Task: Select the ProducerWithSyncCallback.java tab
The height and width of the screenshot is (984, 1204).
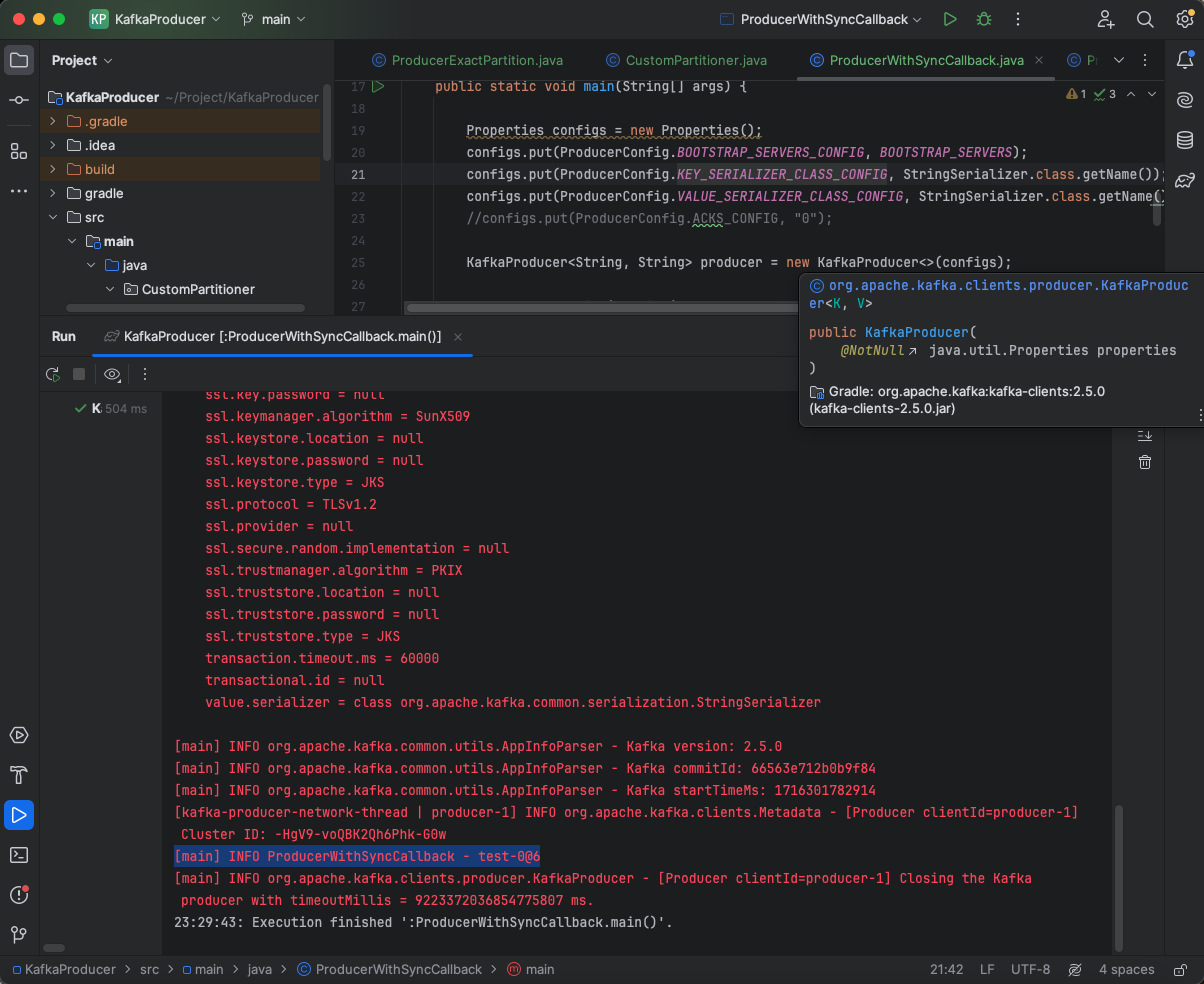Action: point(926,60)
